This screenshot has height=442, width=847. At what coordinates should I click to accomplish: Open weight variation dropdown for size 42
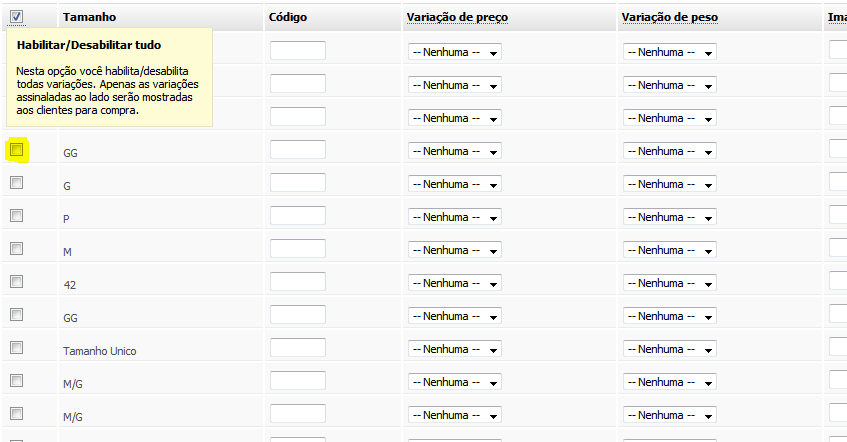(670, 283)
